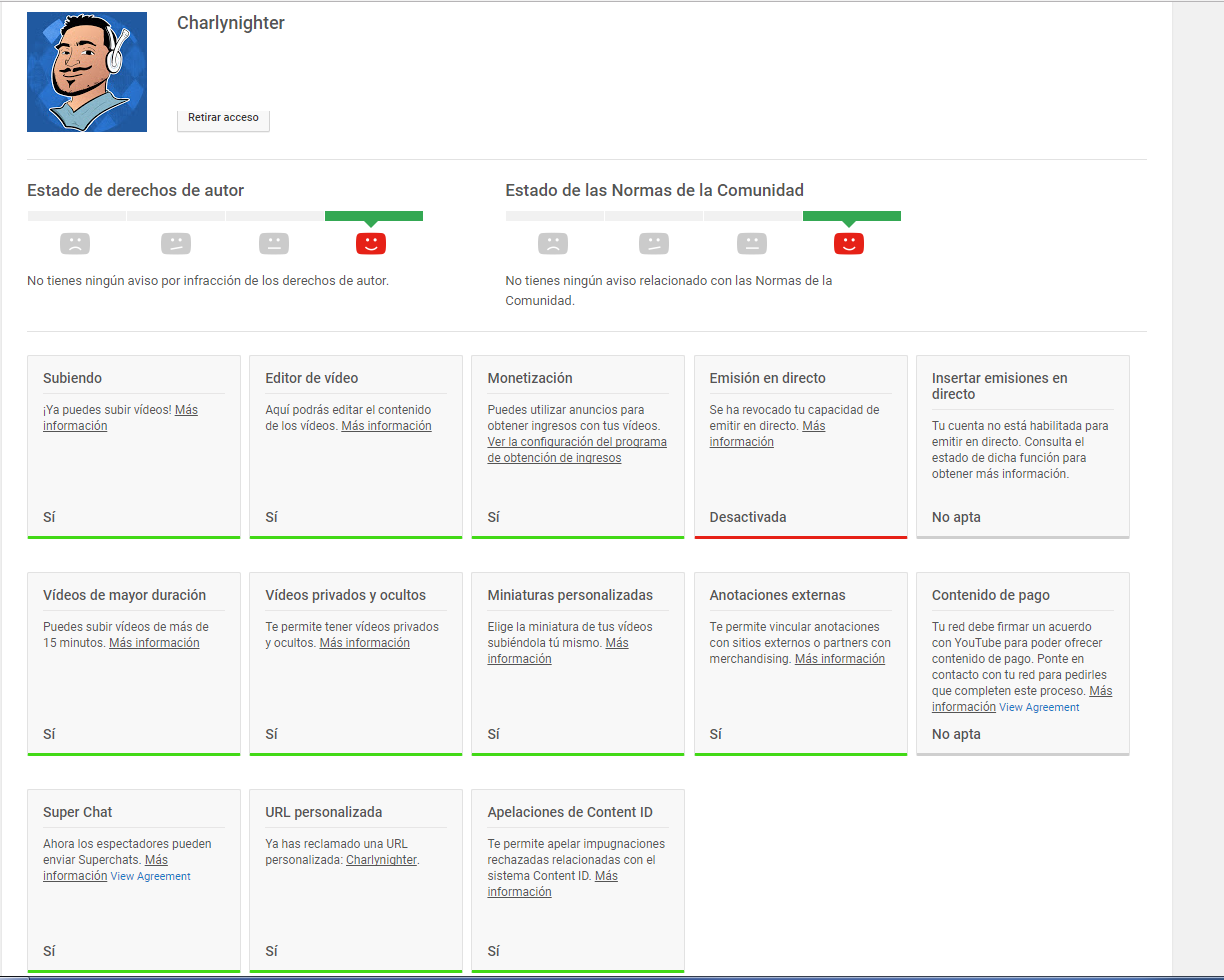
Task: Click Sí status in the Monetización card
Action: tap(494, 517)
